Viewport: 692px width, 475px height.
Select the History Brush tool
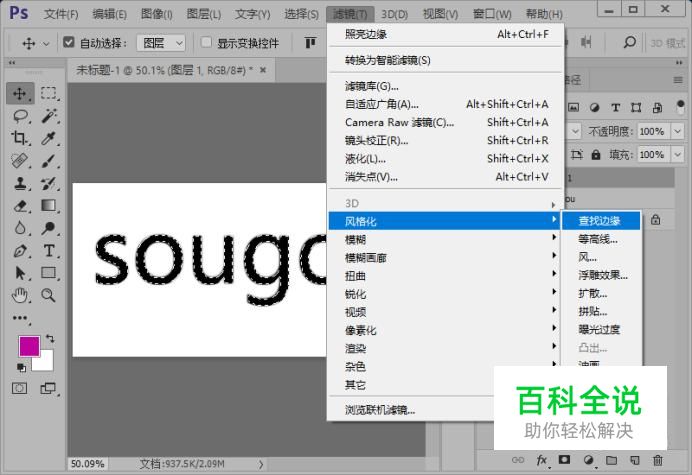[x=49, y=183]
